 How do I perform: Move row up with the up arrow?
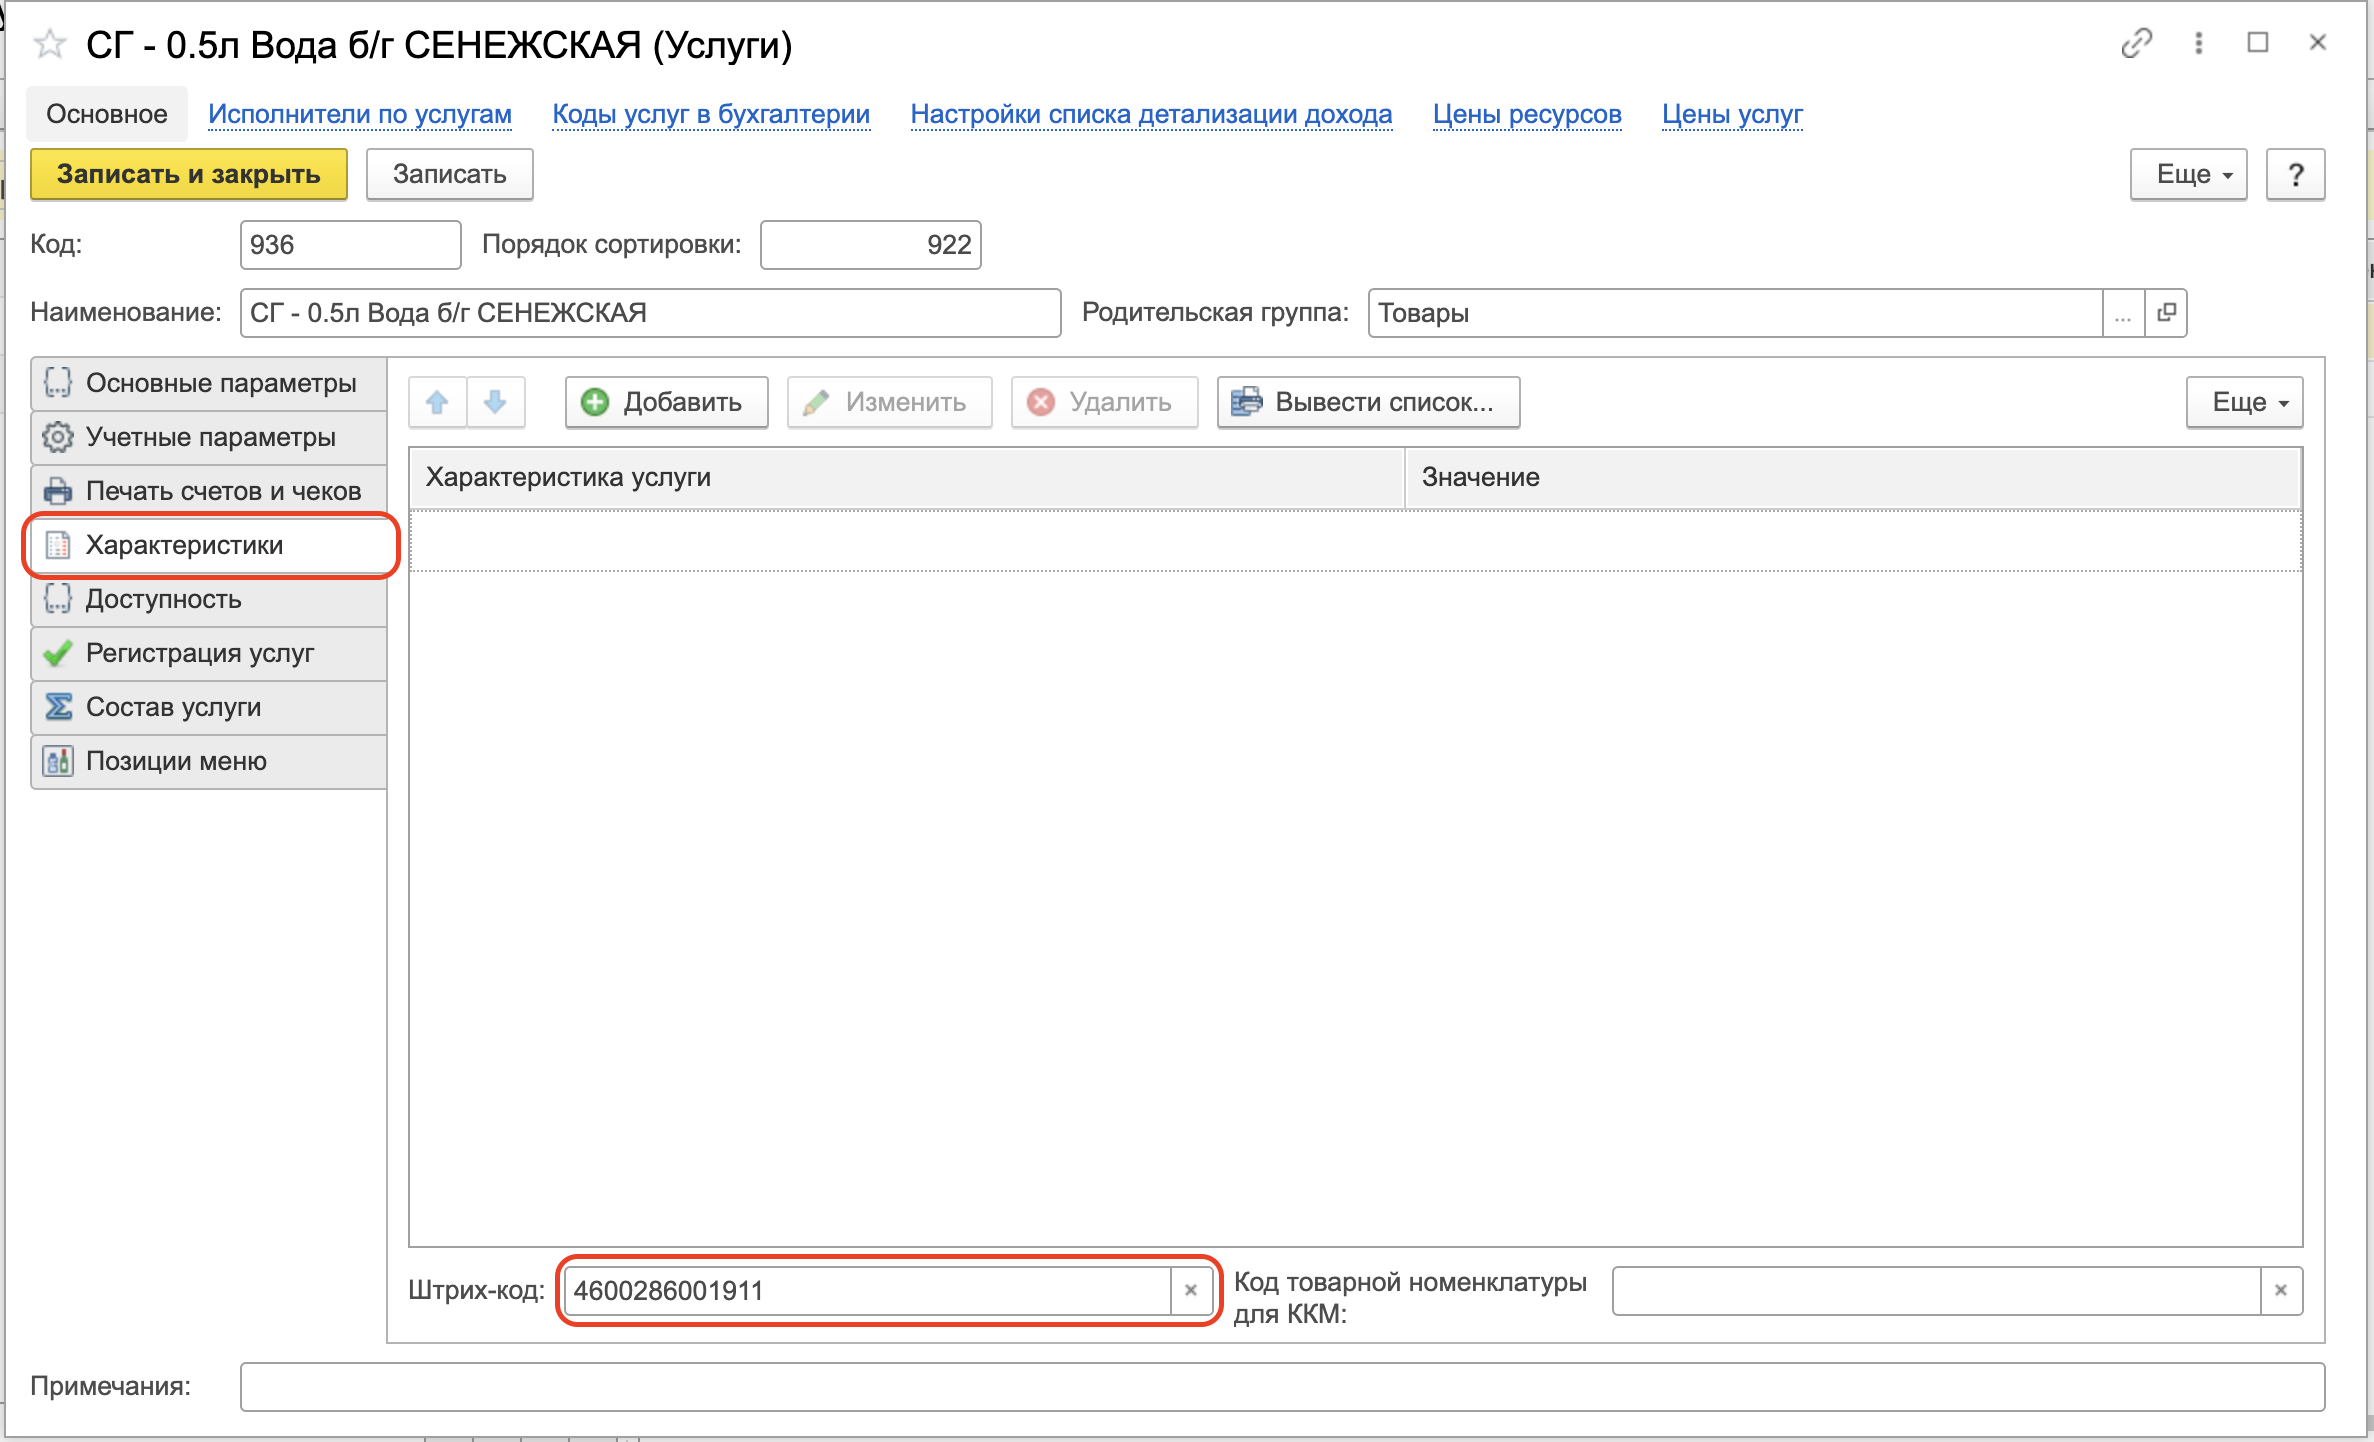437,402
